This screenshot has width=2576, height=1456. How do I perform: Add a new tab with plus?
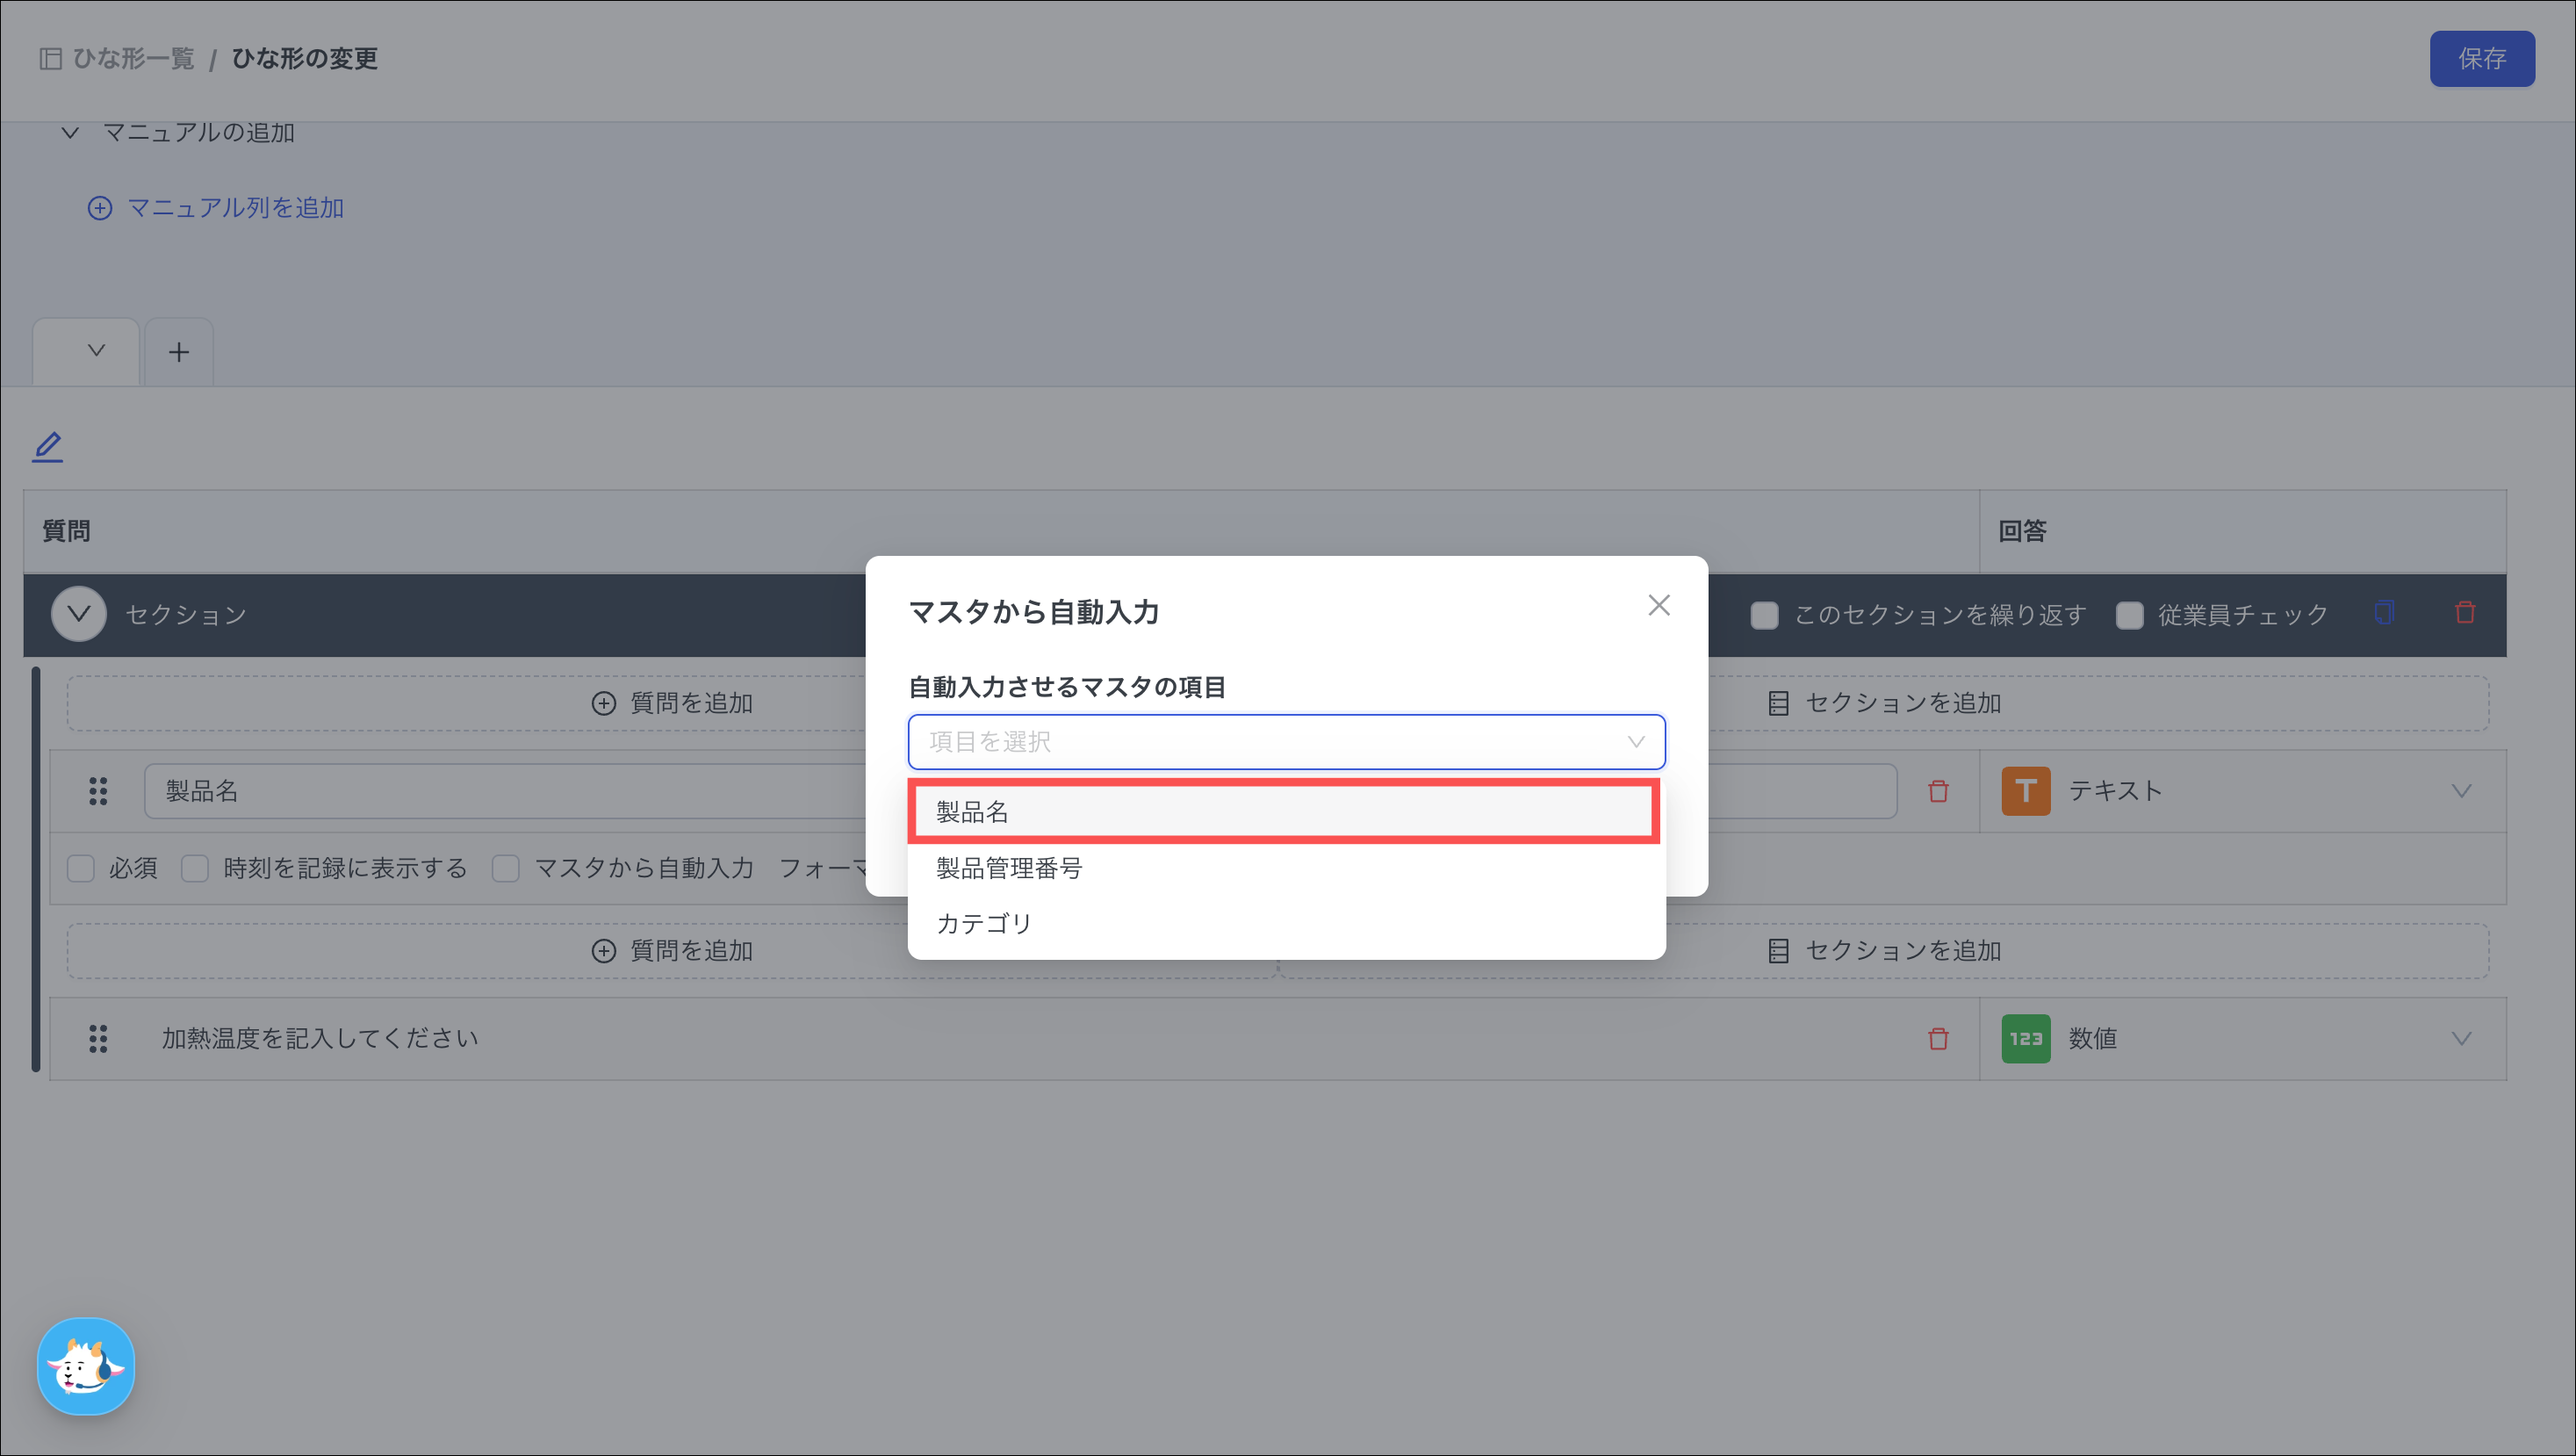click(x=179, y=352)
